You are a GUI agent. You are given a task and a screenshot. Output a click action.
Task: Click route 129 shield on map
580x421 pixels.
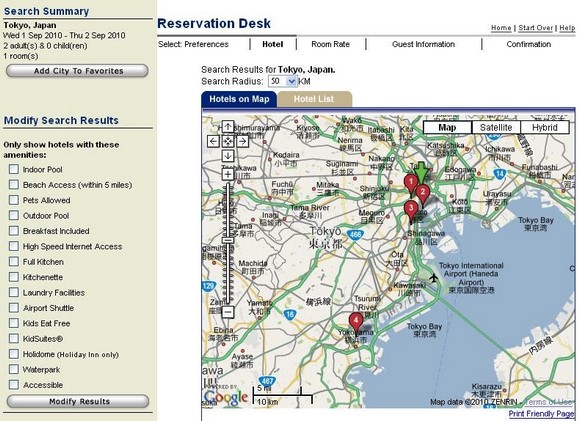coord(209,286)
